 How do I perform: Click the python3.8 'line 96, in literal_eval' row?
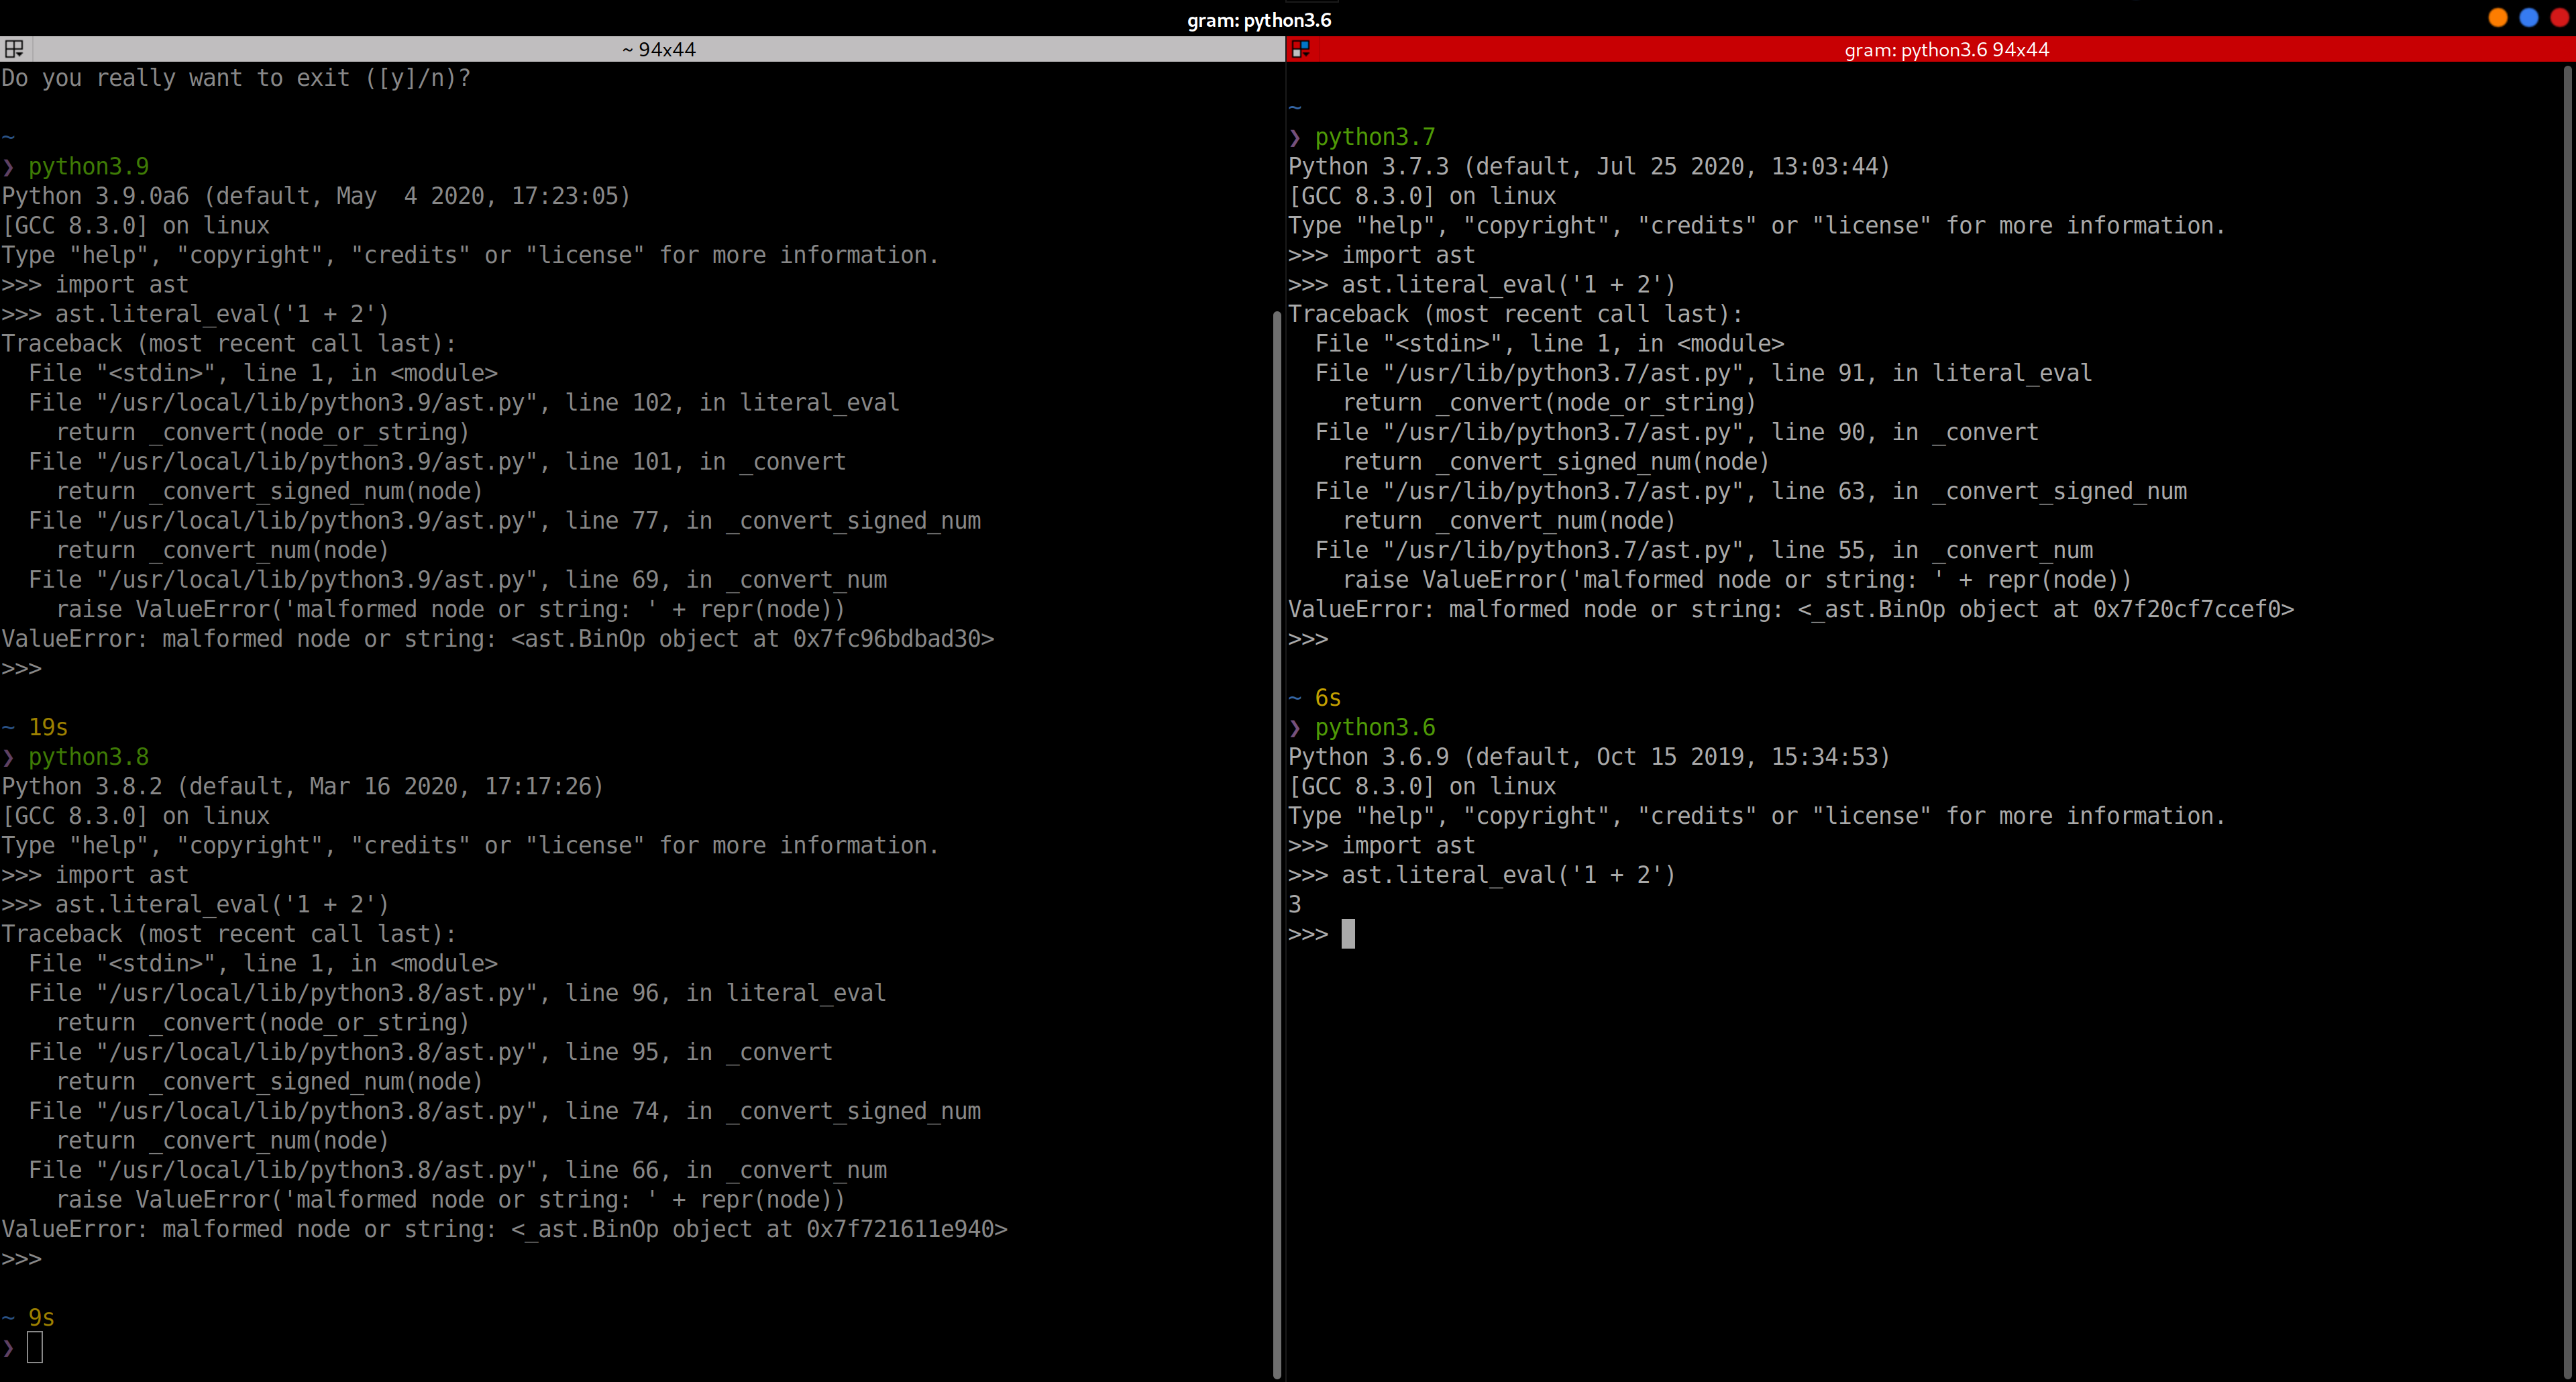[x=457, y=993]
